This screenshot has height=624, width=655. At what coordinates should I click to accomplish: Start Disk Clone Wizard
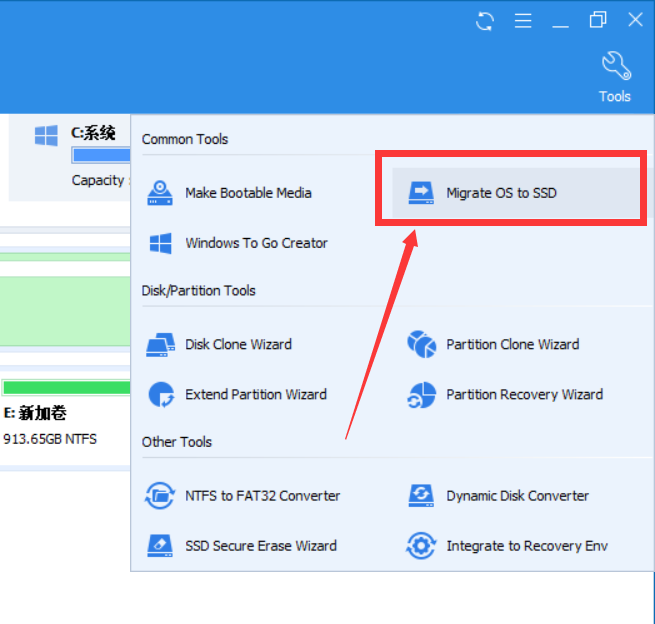coord(238,345)
